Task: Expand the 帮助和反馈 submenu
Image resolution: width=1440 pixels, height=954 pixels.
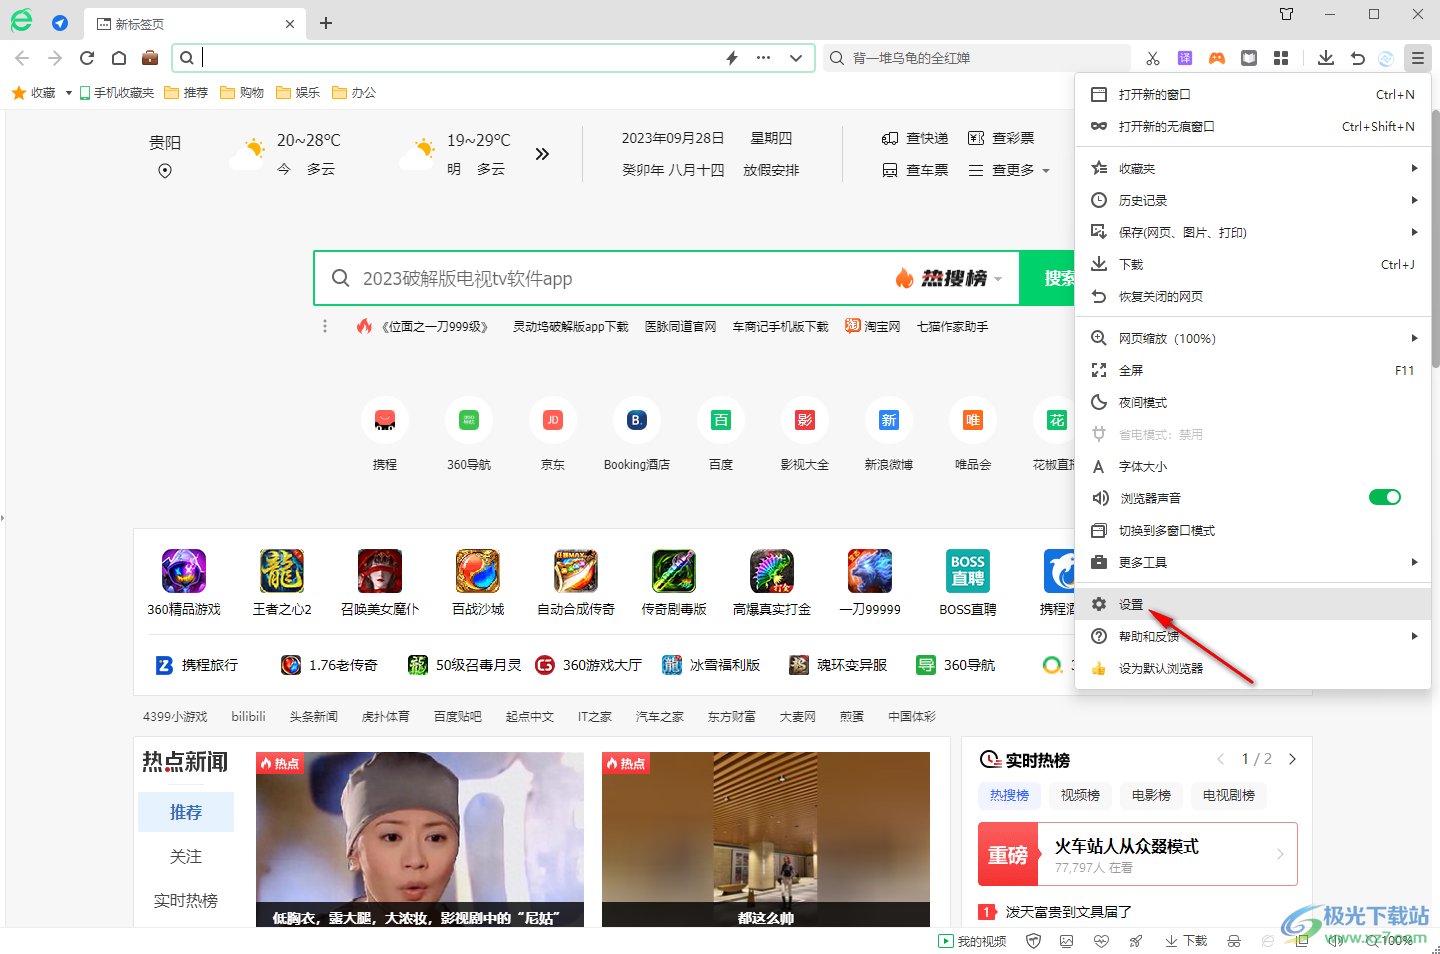Action: click(x=1253, y=636)
